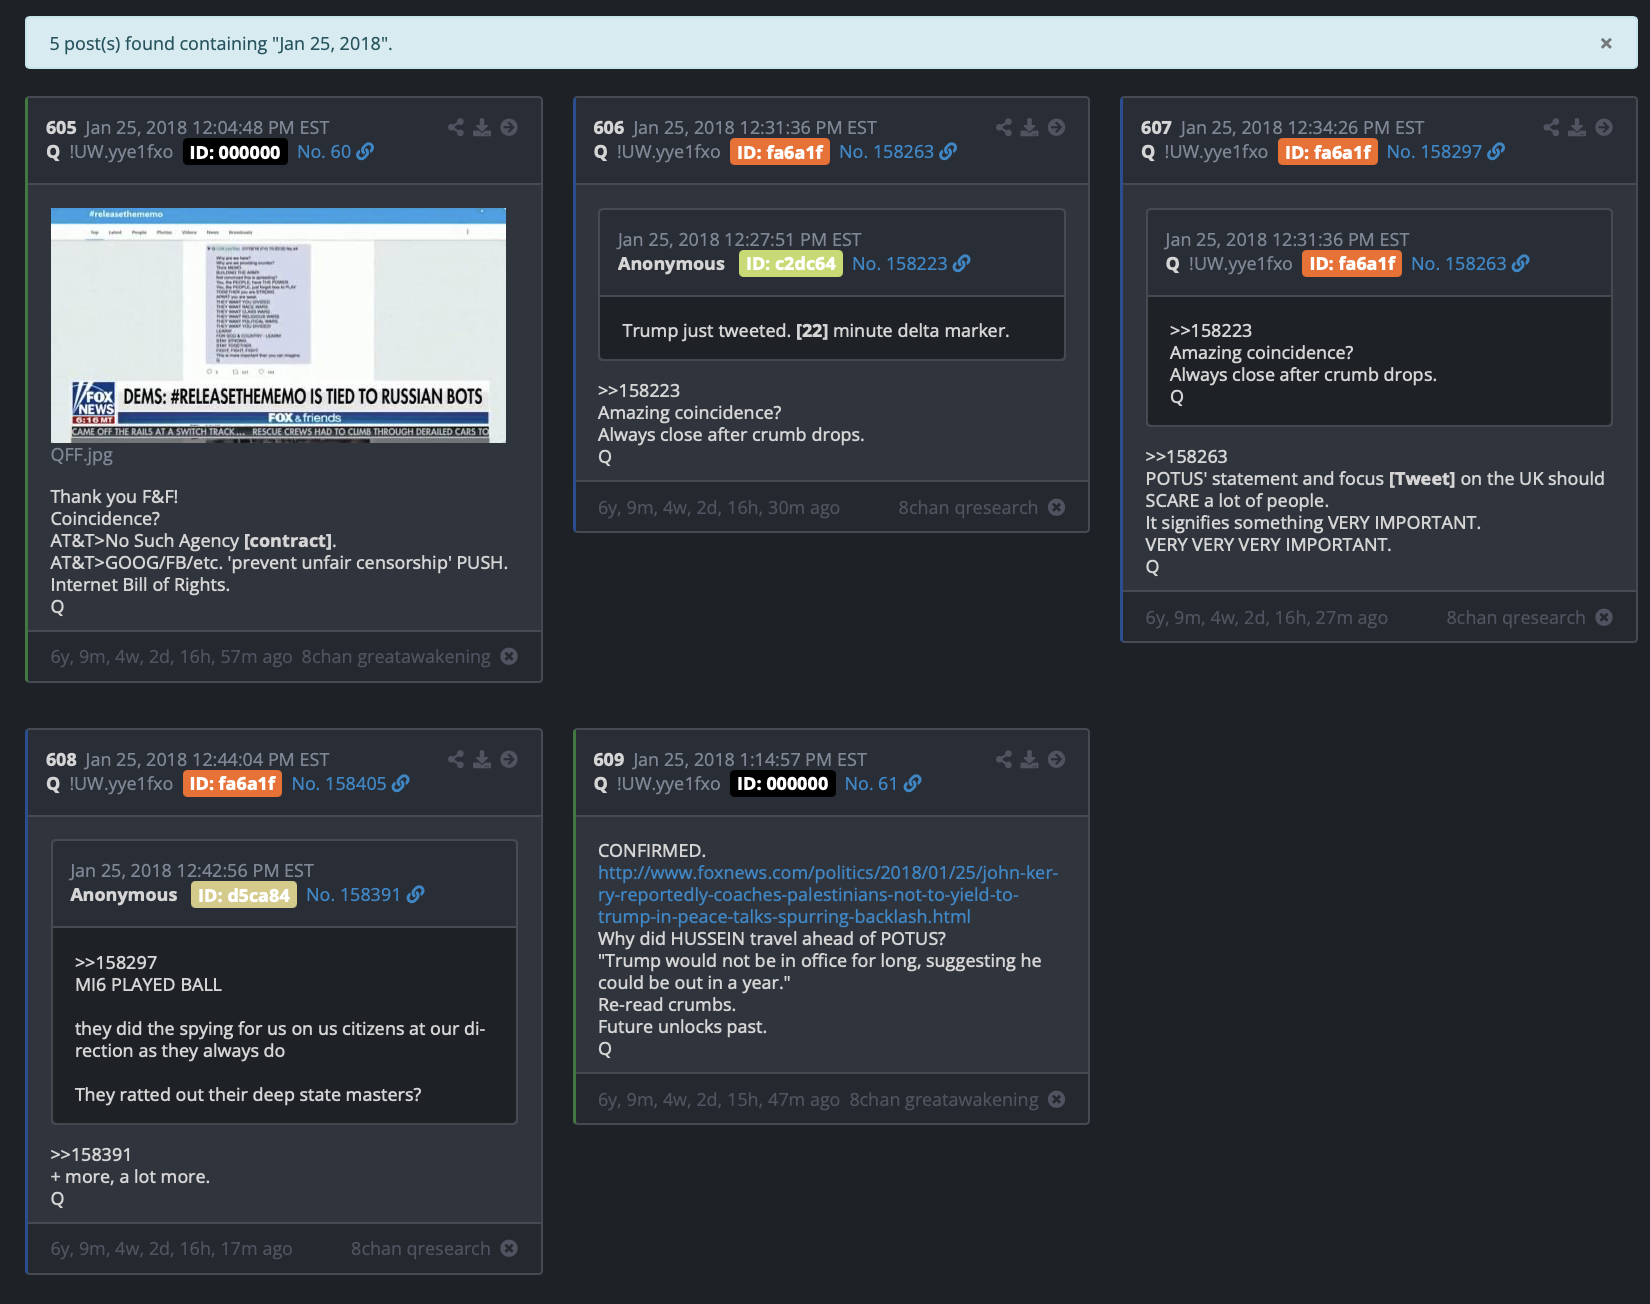This screenshot has width=1650, height=1304.
Task: Open post 608 arrow icon
Action: tap(509, 759)
